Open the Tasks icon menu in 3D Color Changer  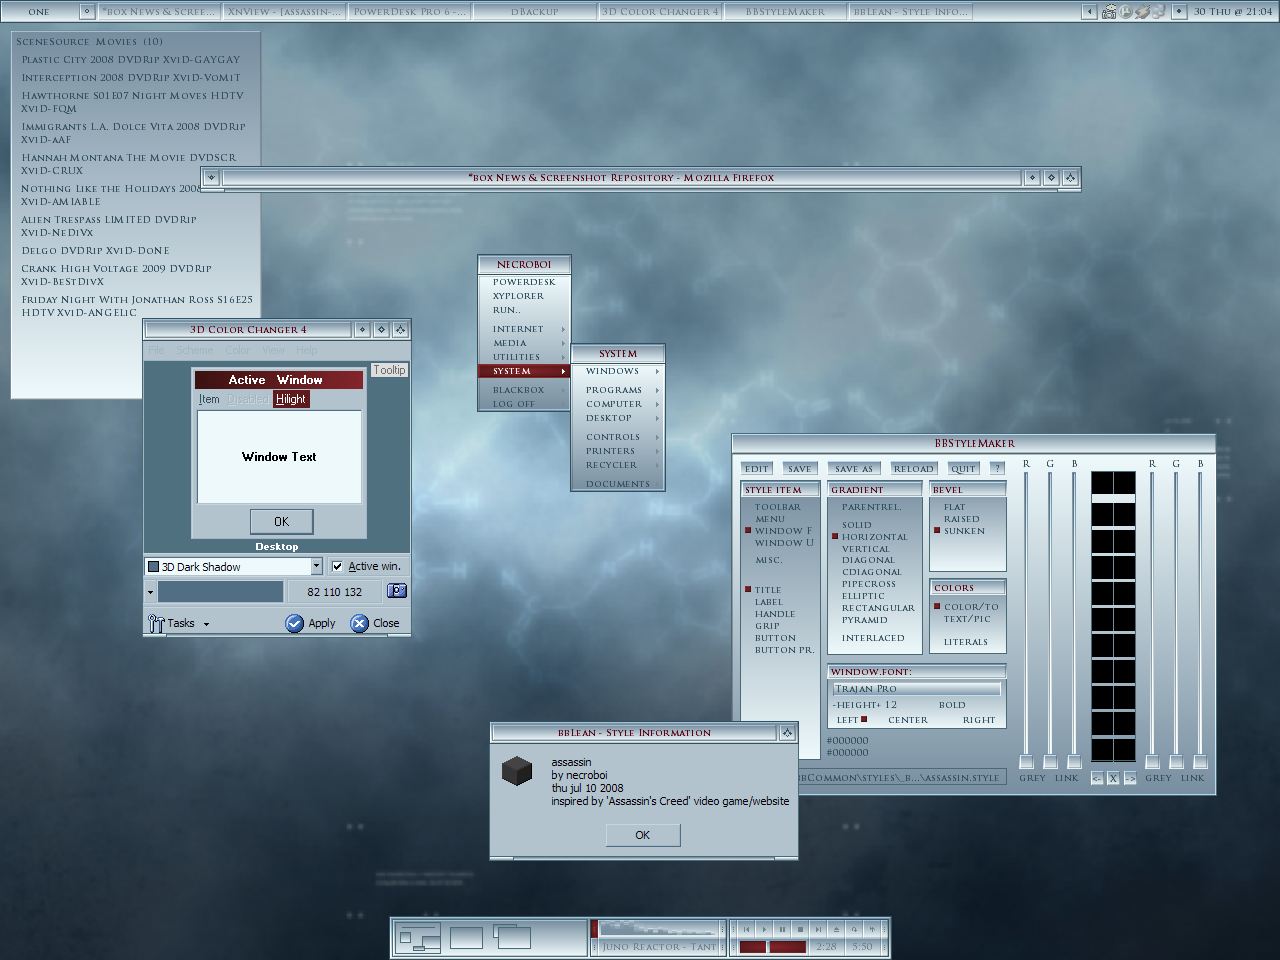click(x=179, y=623)
